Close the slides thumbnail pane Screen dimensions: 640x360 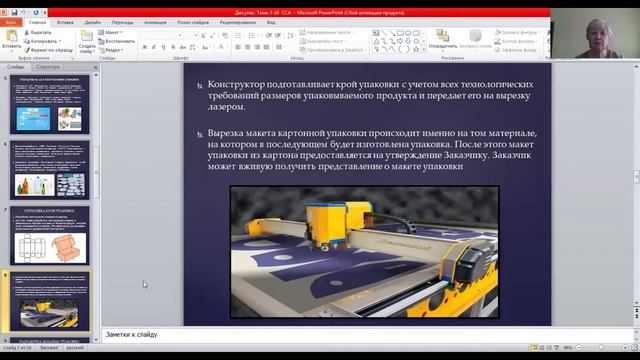pos(96,67)
